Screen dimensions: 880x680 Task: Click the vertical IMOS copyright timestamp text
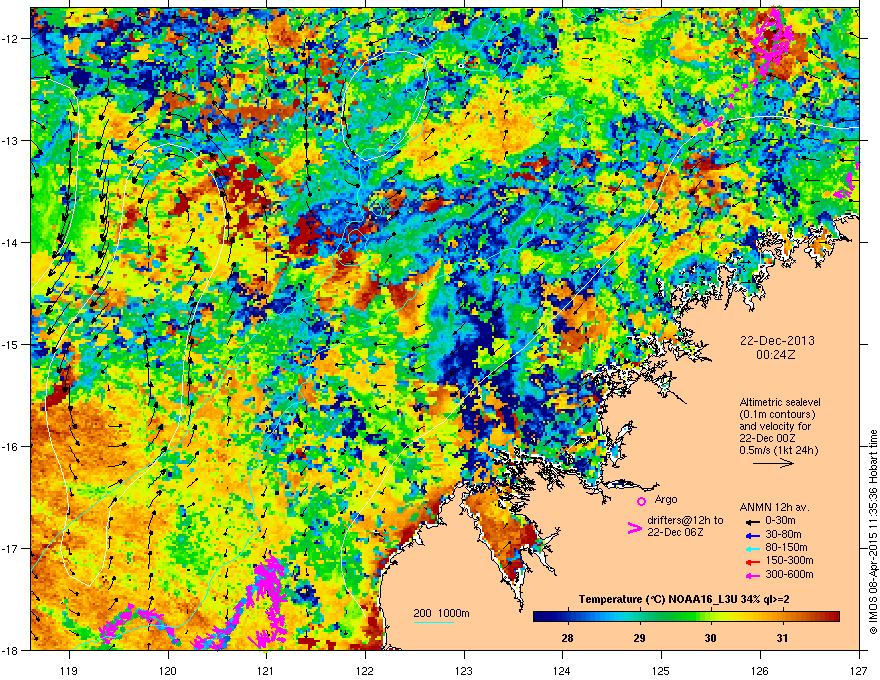pos(873,532)
